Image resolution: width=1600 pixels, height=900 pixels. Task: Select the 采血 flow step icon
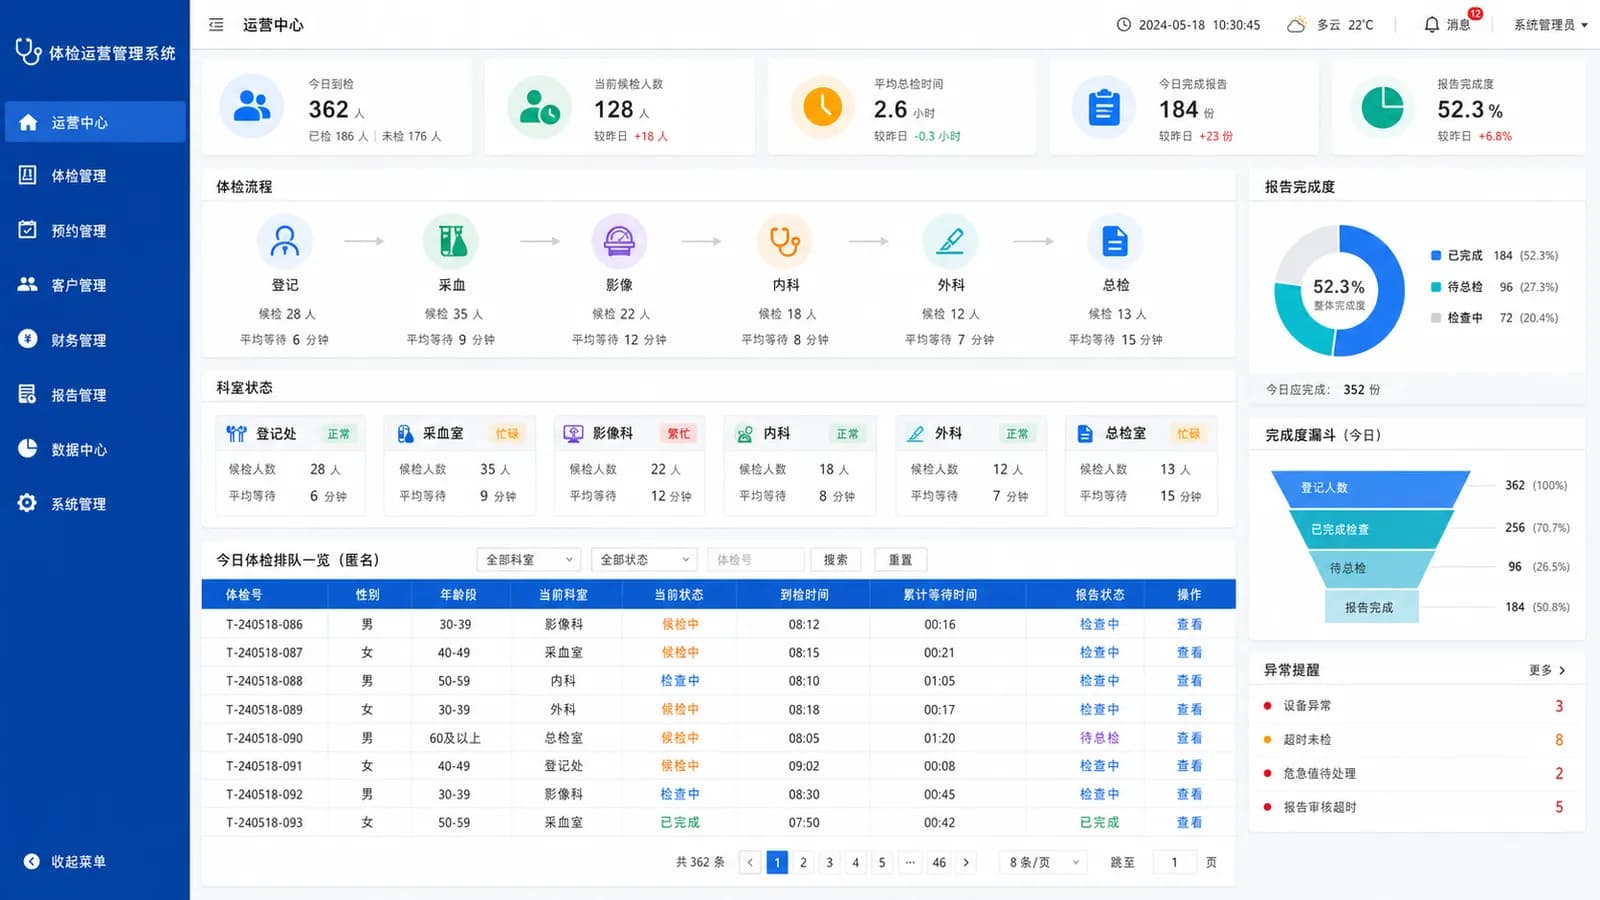click(451, 241)
